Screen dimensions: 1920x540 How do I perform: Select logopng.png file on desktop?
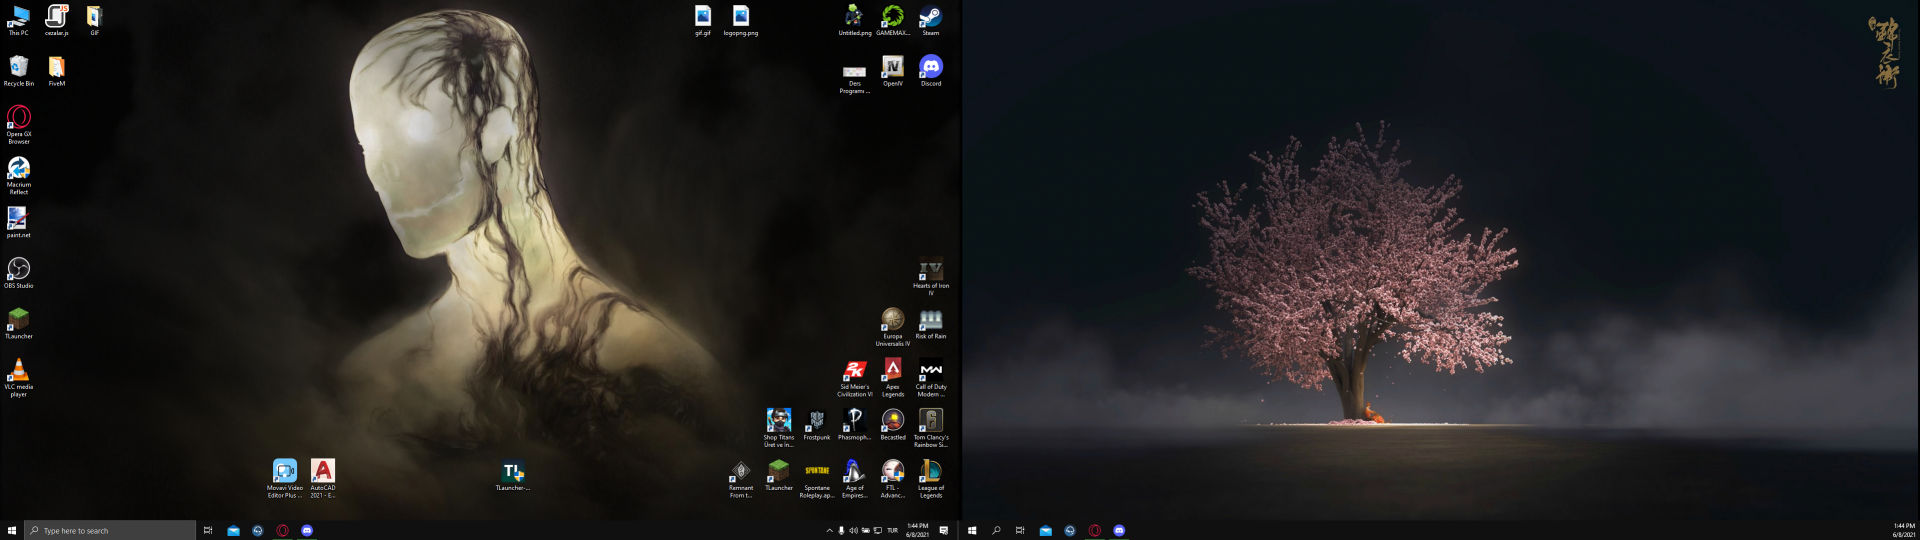click(741, 20)
